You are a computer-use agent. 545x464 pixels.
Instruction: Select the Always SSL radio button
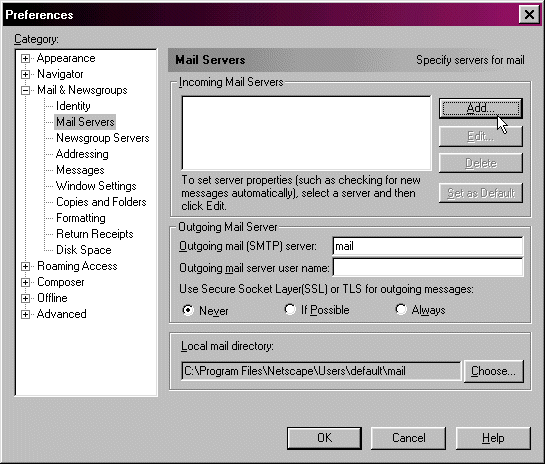(x=401, y=309)
